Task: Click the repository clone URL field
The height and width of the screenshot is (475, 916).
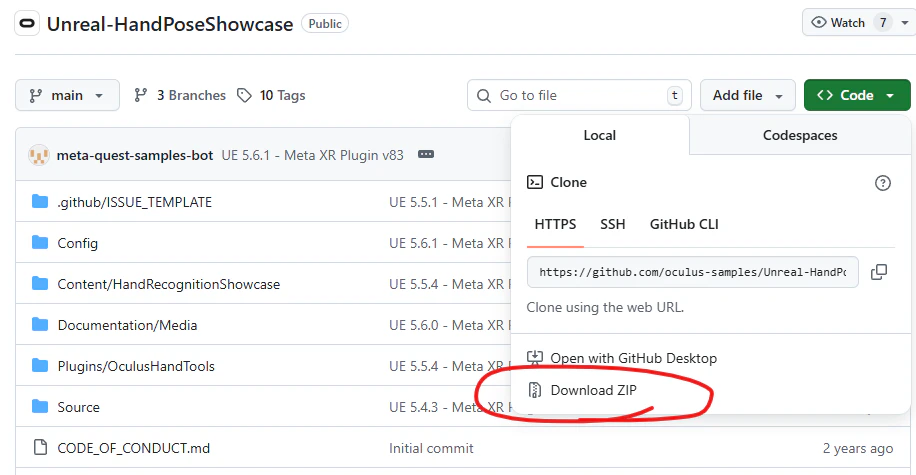Action: tap(693, 272)
